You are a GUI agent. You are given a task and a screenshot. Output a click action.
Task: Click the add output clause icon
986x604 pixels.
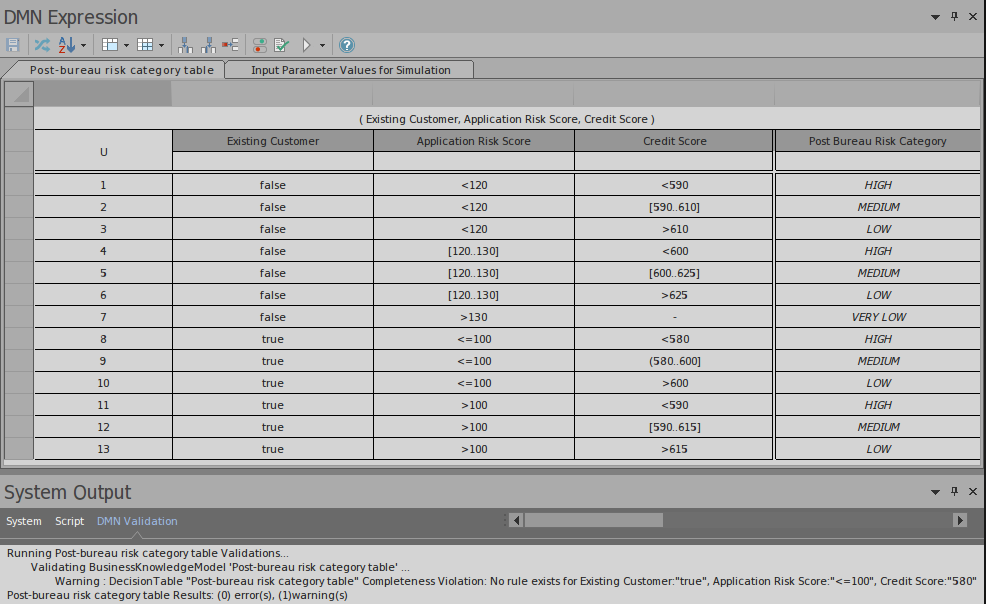tap(211, 45)
